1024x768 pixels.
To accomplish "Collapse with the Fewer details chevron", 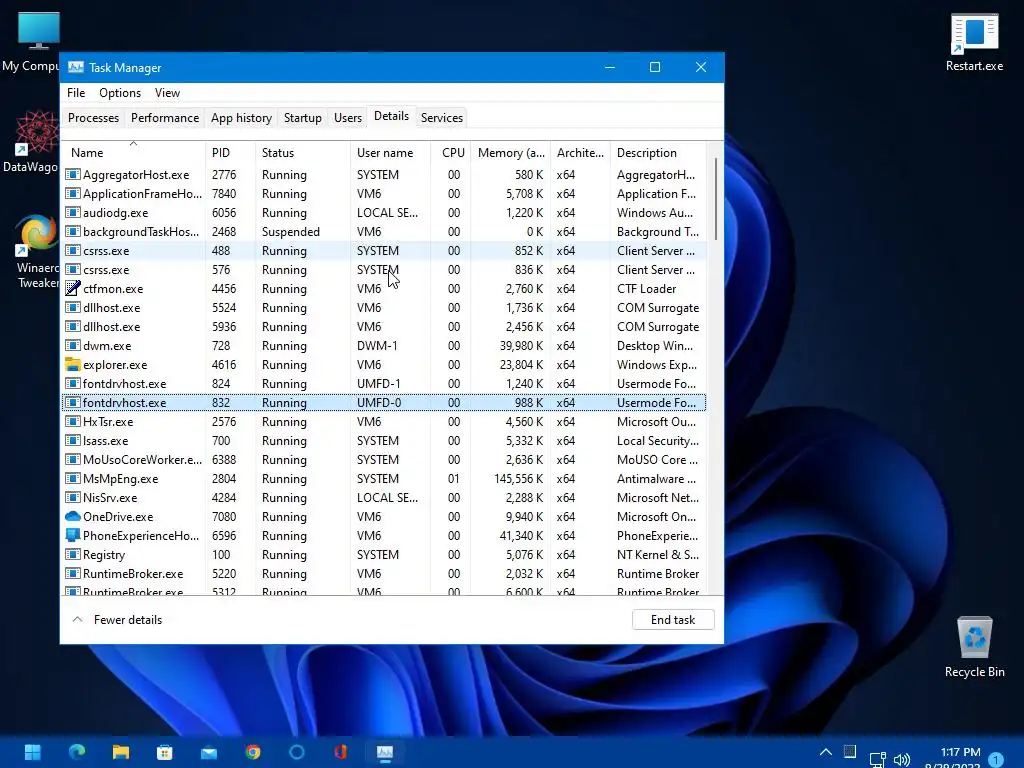I will click(77, 619).
